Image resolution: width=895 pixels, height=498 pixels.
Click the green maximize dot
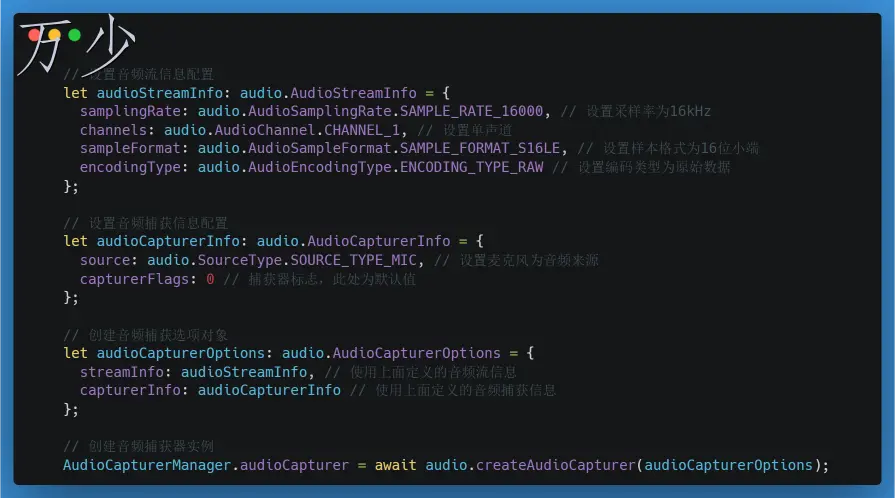(x=75, y=35)
